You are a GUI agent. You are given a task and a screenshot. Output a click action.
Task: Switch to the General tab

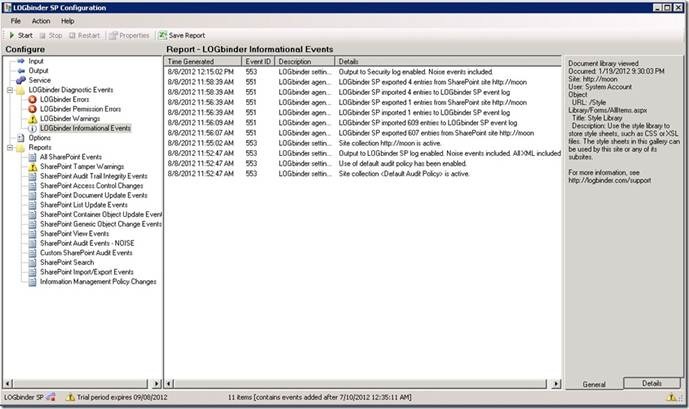[592, 383]
